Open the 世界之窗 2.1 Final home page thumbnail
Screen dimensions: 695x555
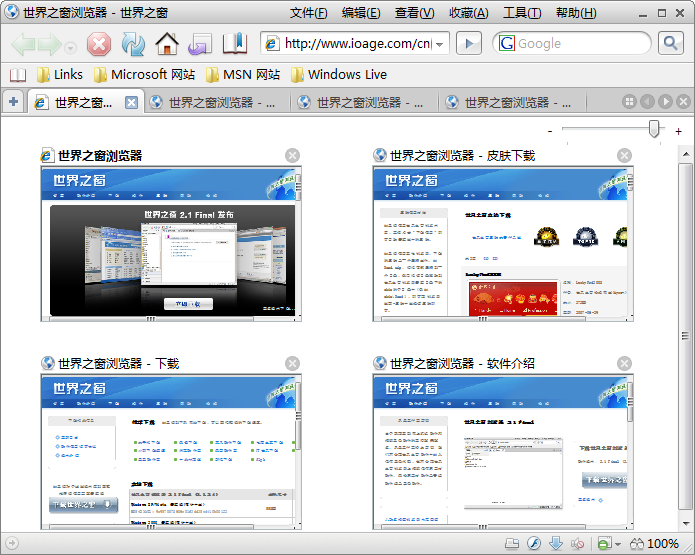(171, 244)
